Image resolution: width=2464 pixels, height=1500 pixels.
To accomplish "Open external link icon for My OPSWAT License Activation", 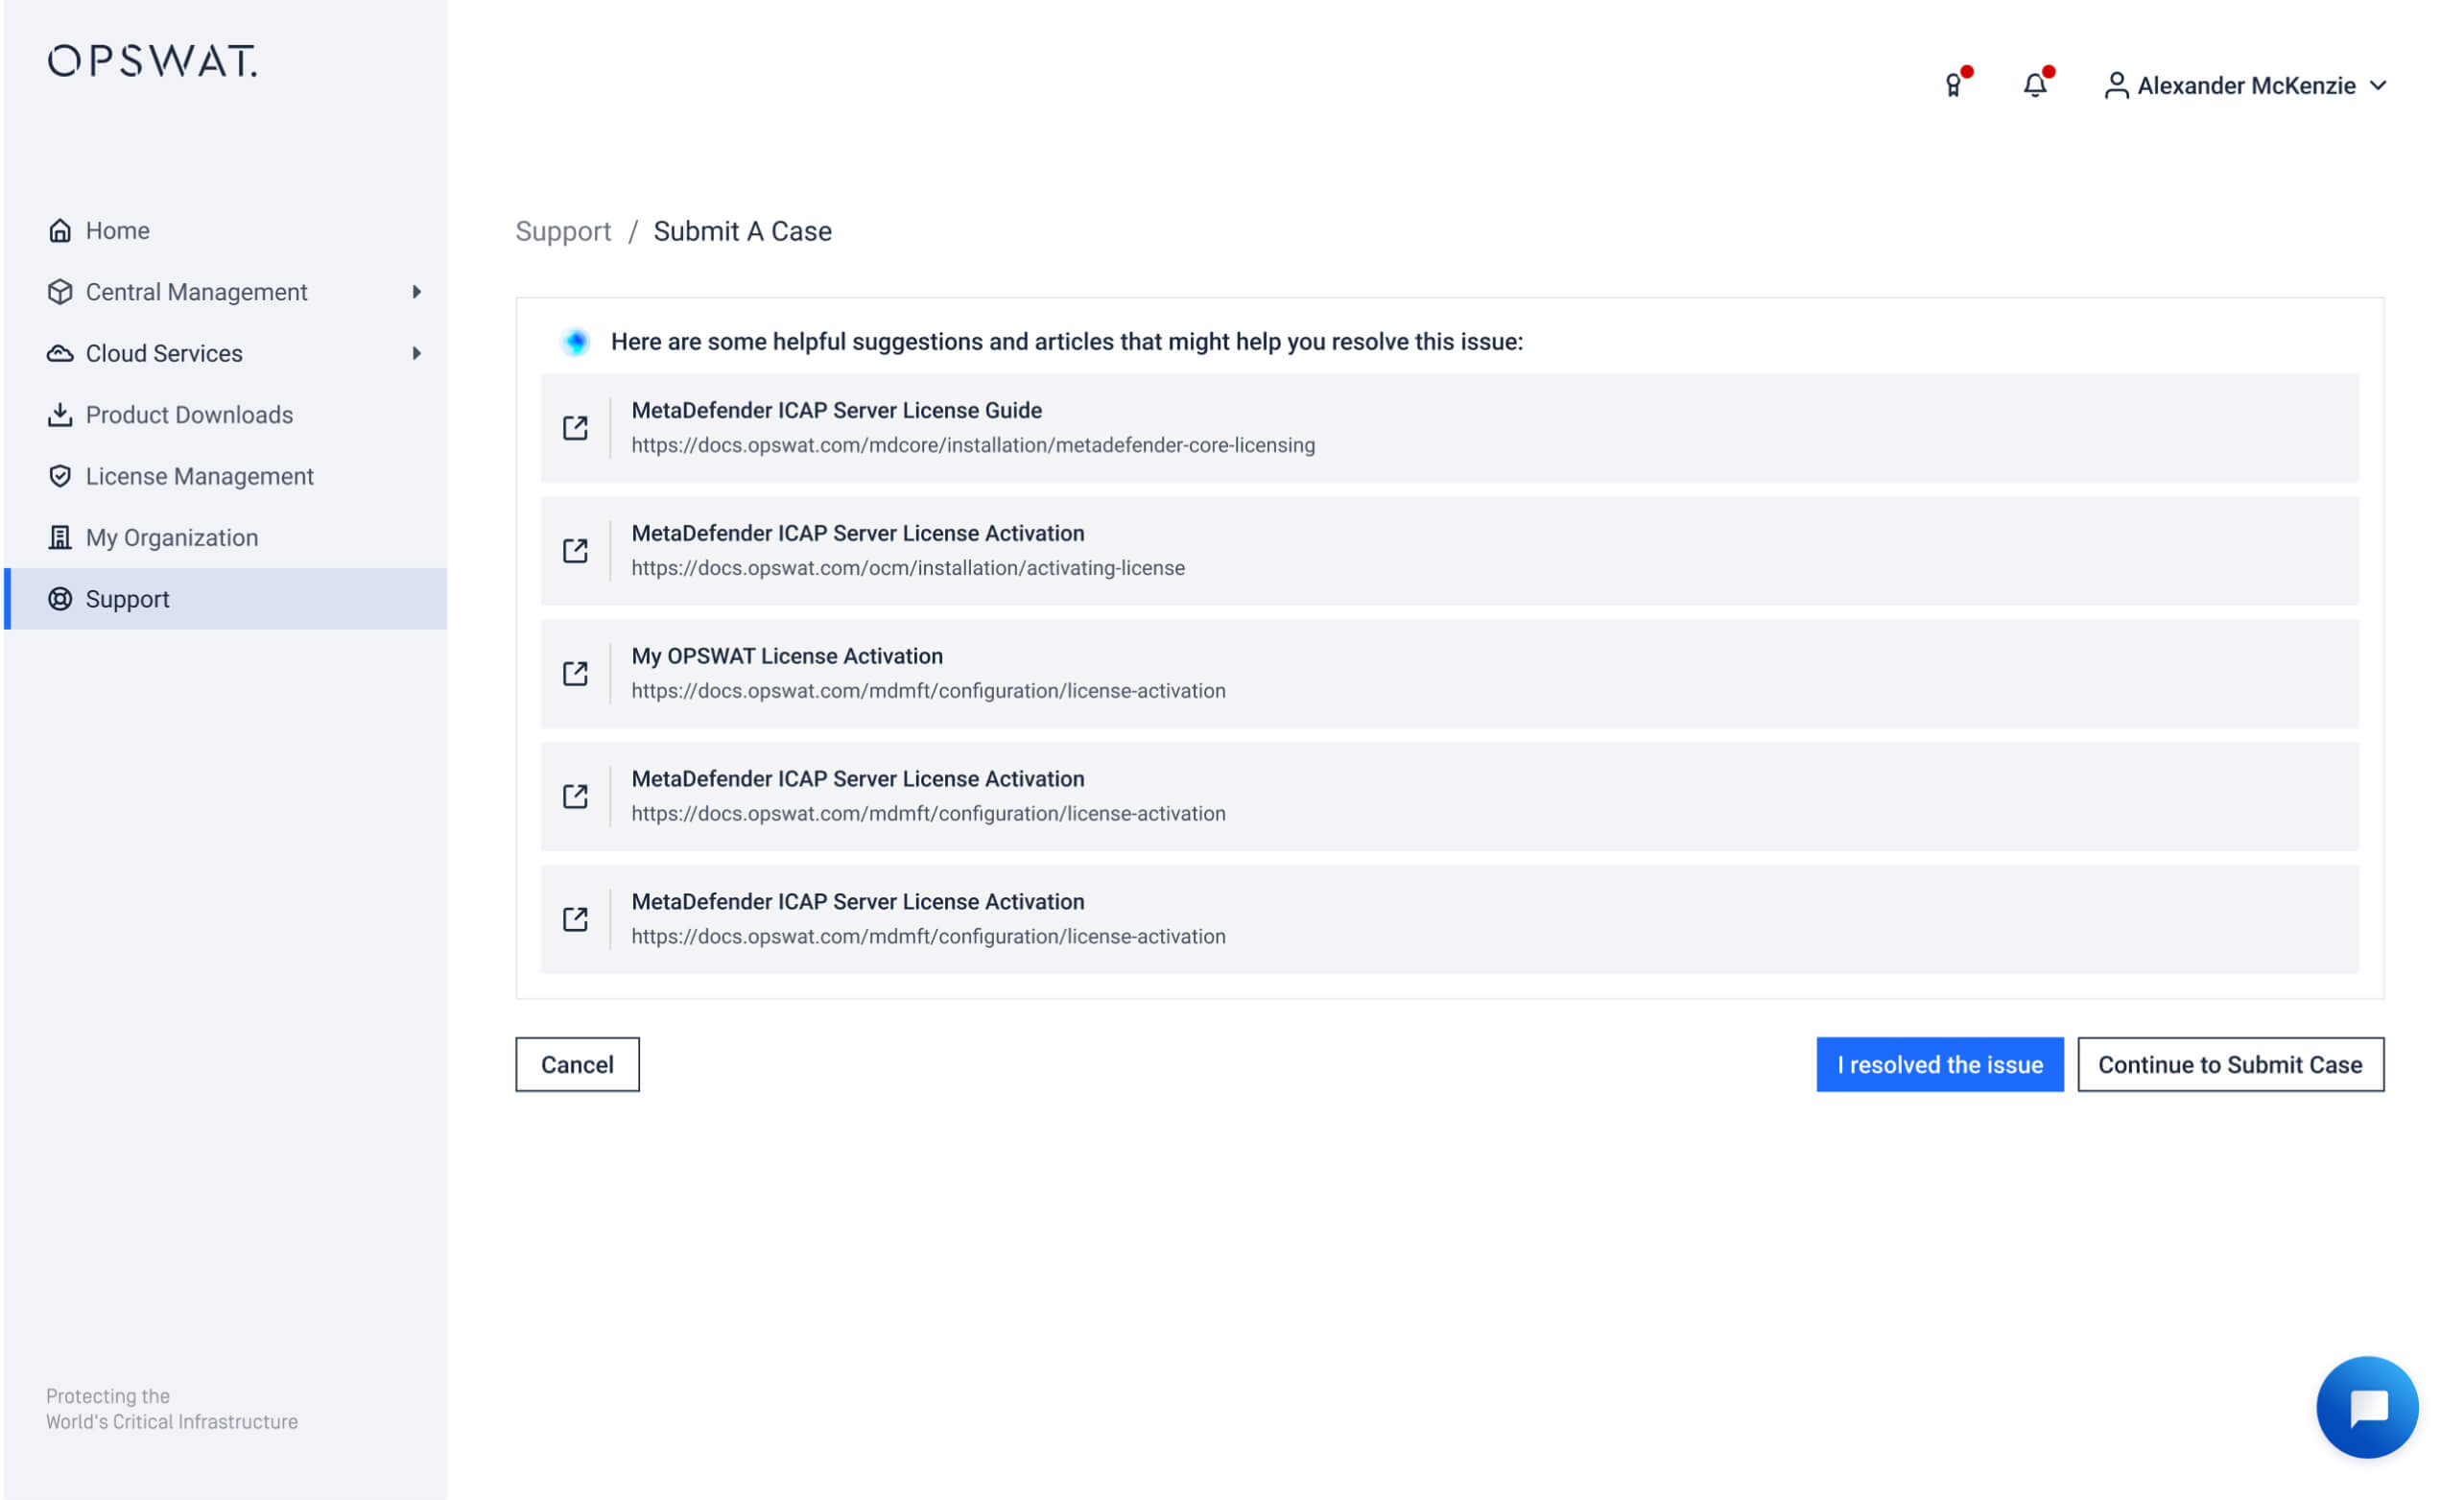I will tap(575, 673).
